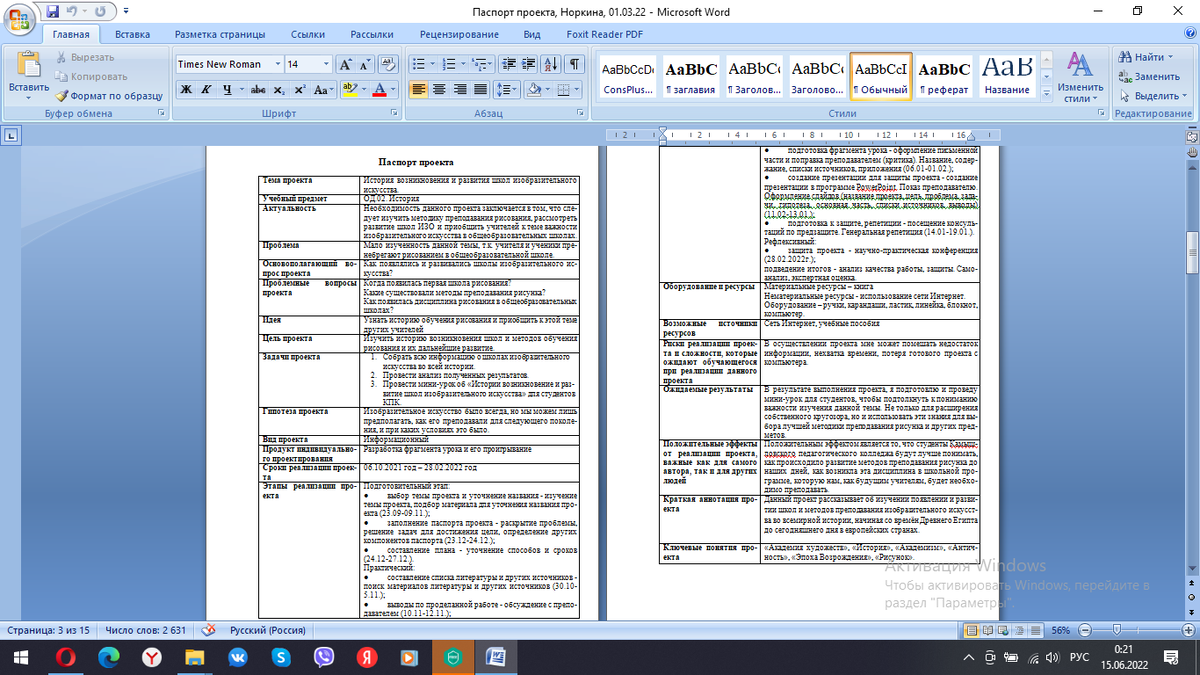
Task: Open the Изменить стили dropdown
Action: coord(1078,77)
